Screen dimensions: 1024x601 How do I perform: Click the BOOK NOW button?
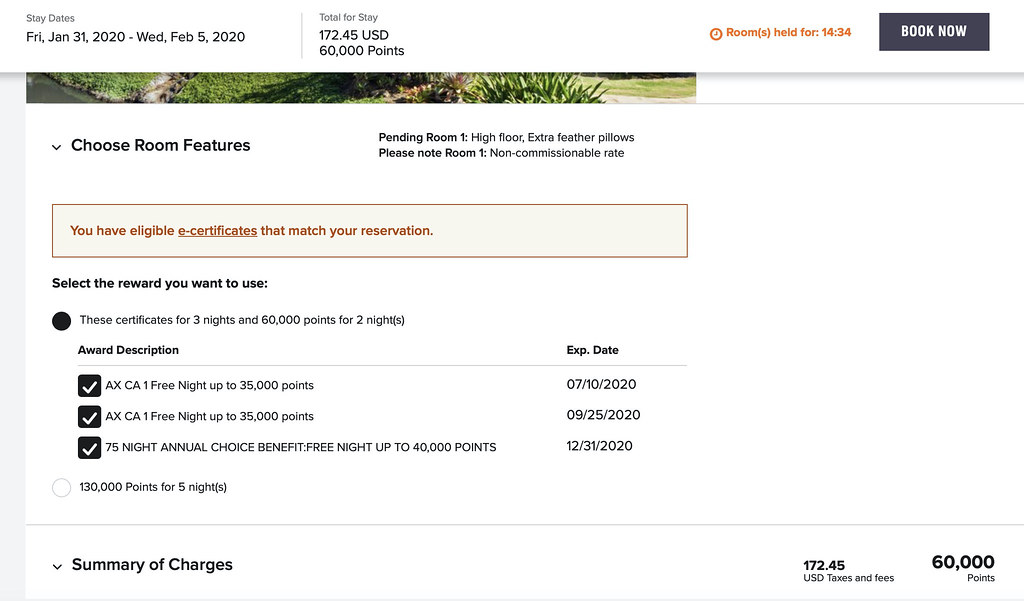(933, 32)
